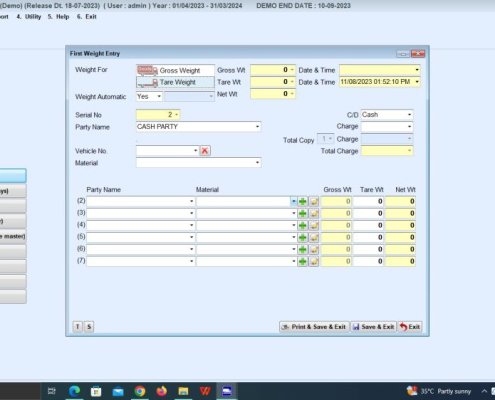Click the green plus icon in row (2)

tap(302, 201)
